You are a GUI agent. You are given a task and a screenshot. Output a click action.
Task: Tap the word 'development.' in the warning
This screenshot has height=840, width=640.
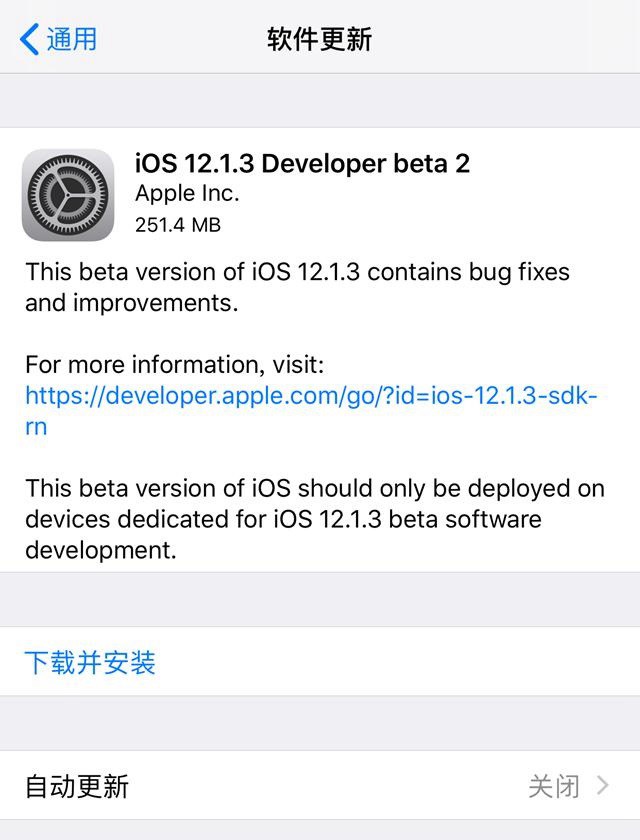coord(101,550)
